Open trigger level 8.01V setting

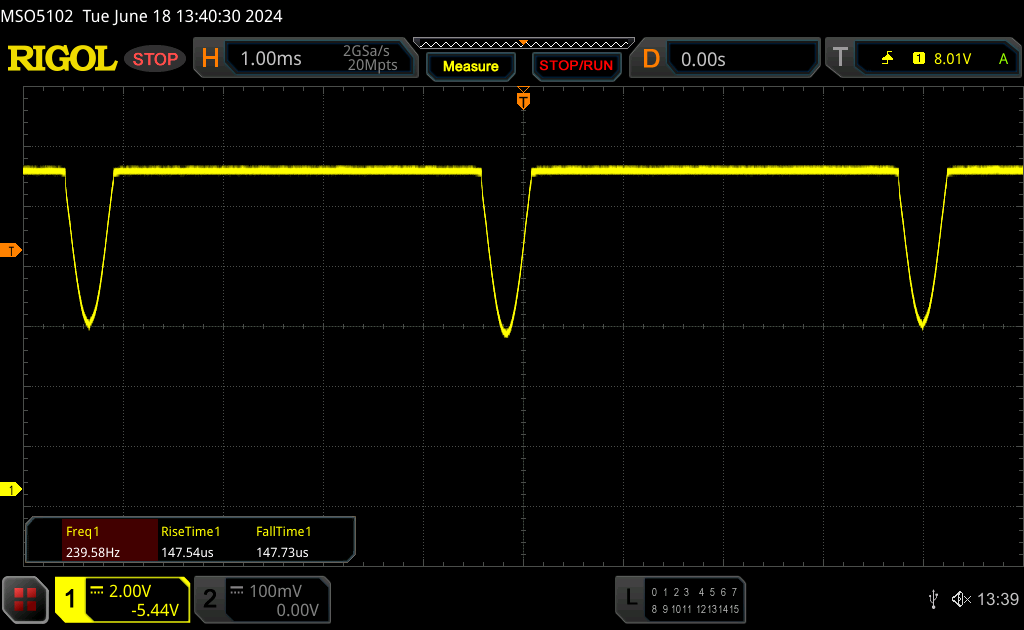[x=952, y=59]
